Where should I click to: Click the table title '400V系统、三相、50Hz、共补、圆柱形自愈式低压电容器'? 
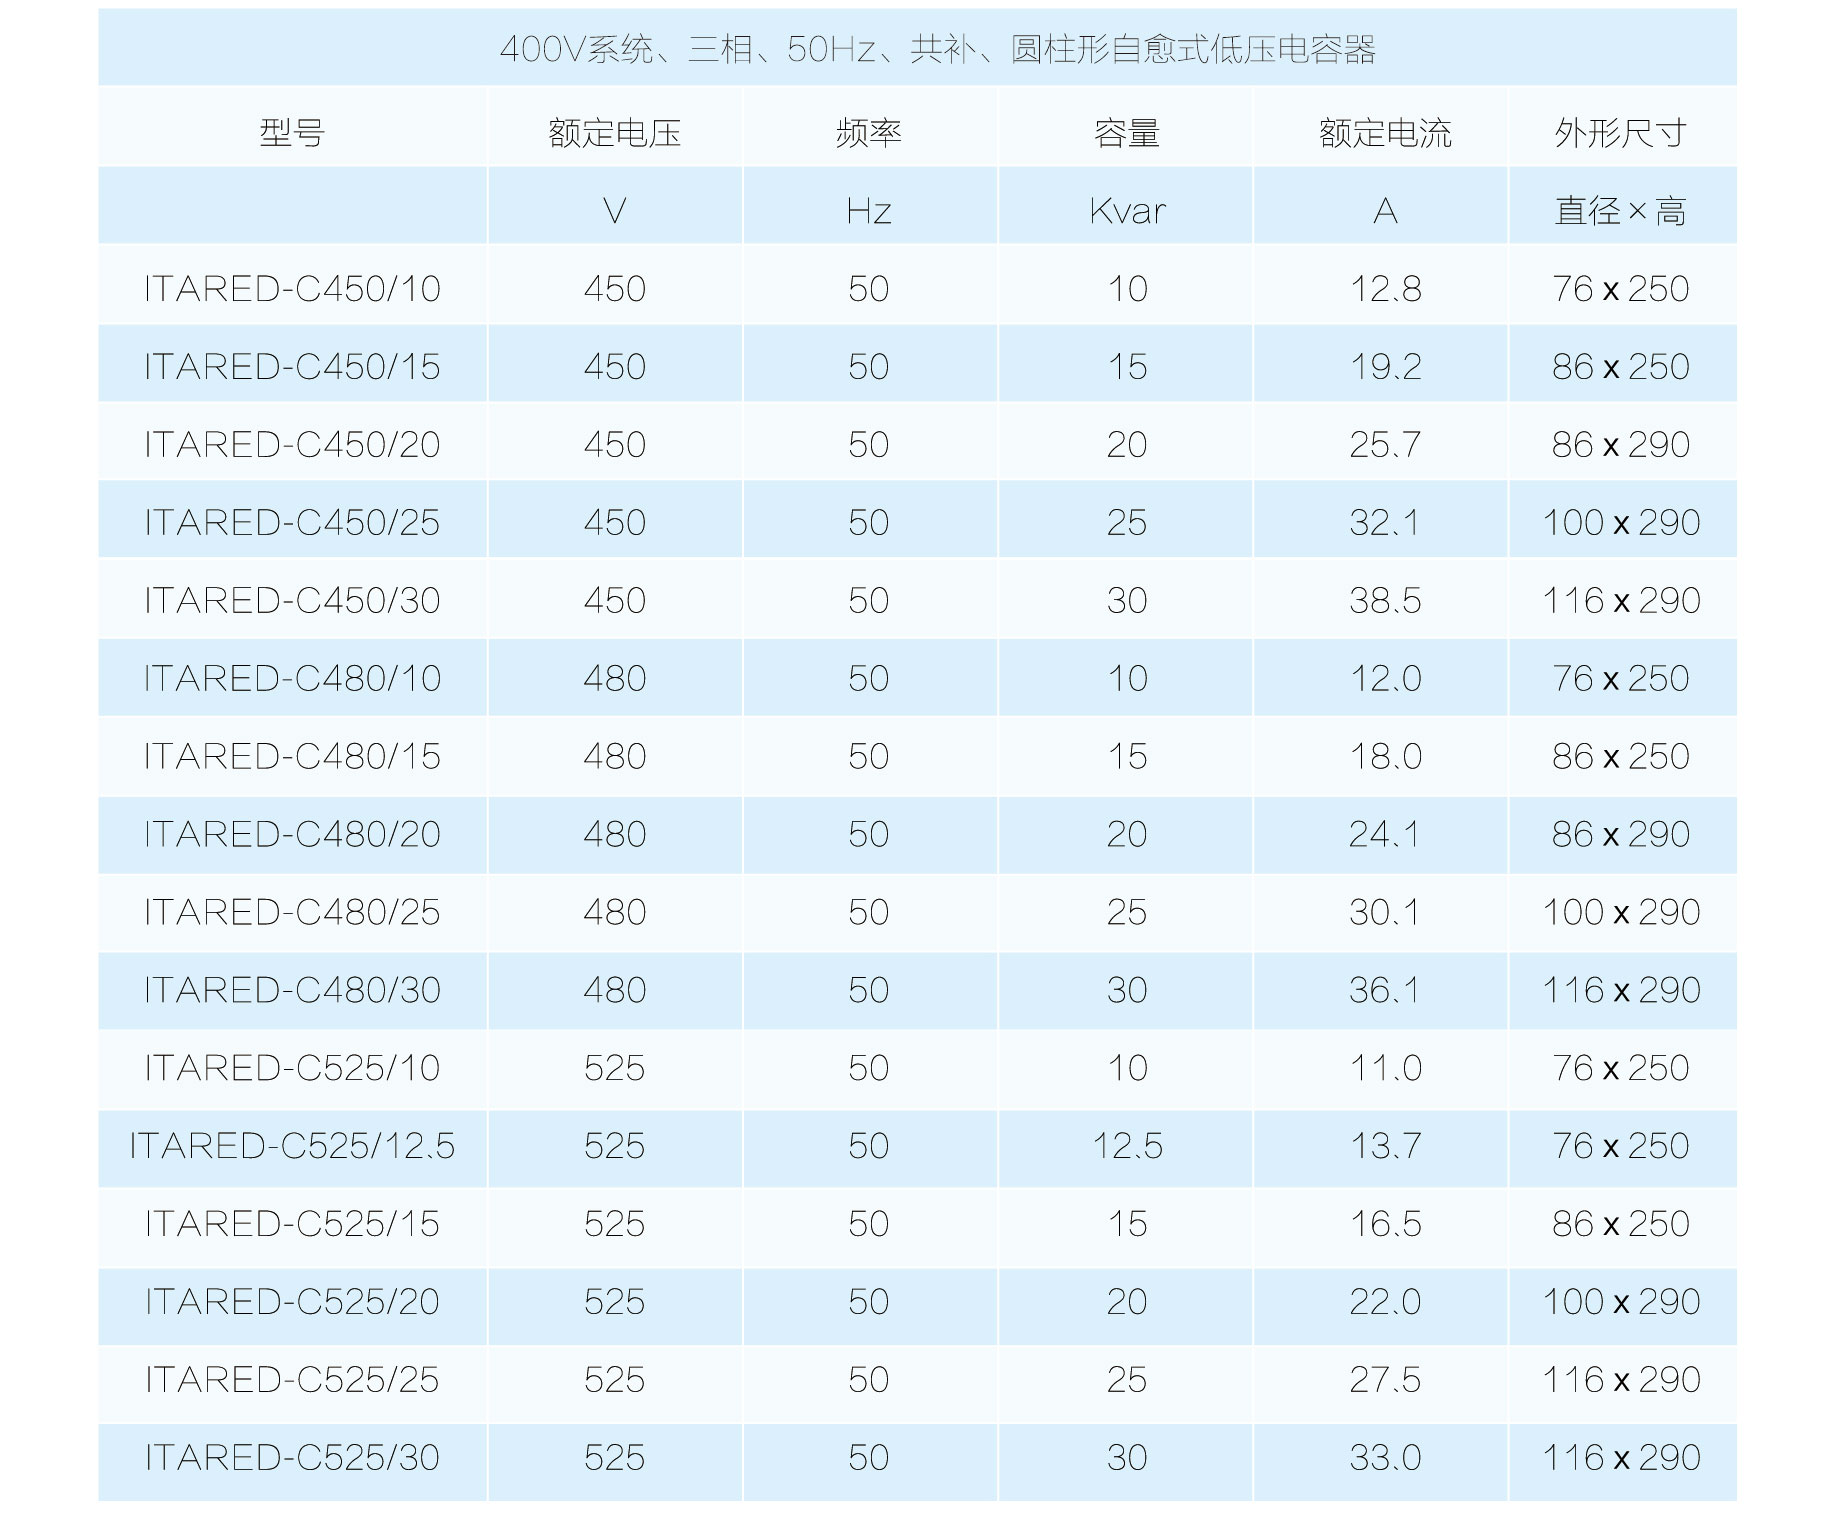point(937,49)
